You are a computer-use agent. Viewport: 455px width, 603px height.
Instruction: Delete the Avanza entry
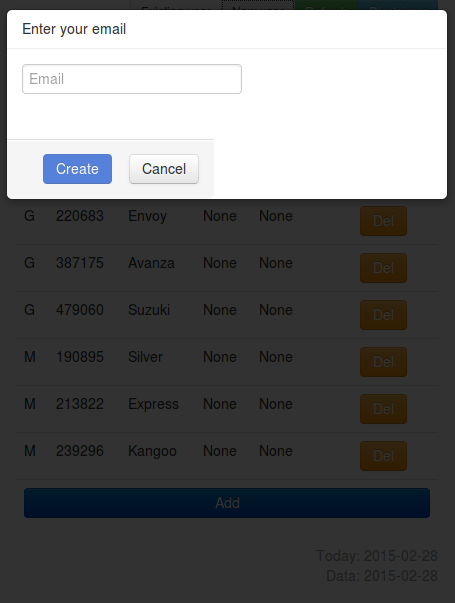click(x=383, y=268)
